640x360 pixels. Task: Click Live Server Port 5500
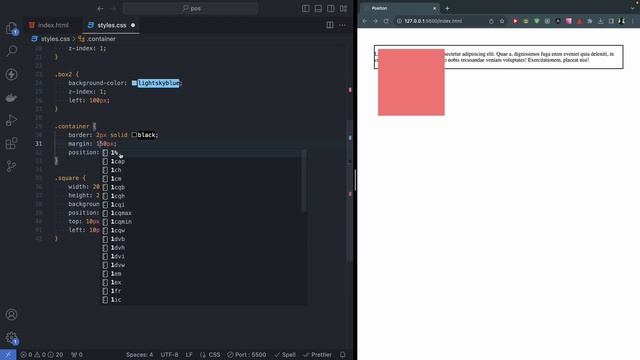pos(247,355)
